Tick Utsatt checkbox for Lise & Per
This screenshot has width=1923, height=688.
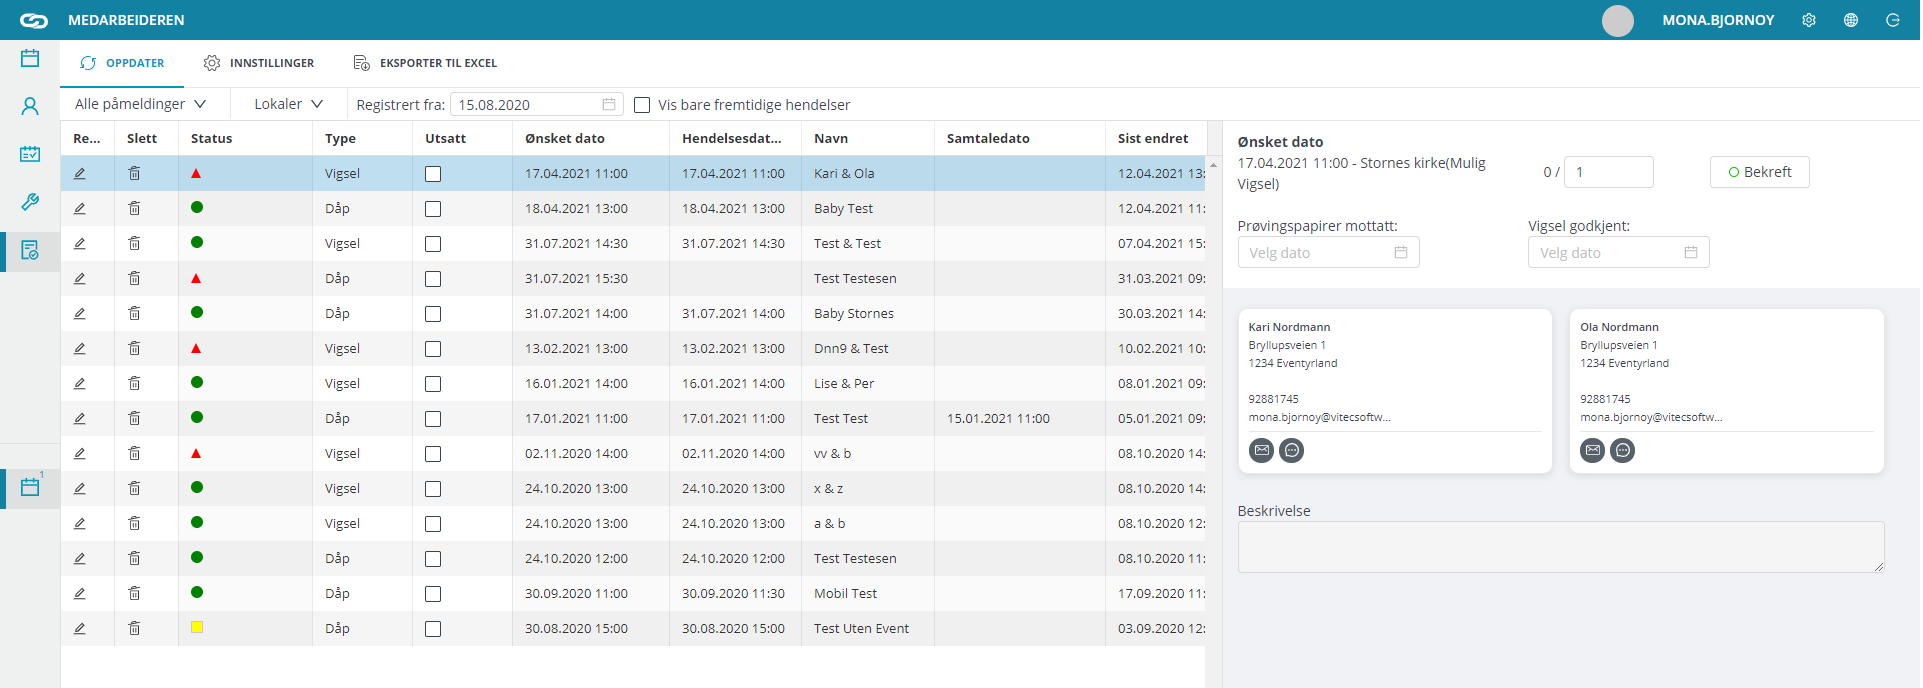pos(433,384)
